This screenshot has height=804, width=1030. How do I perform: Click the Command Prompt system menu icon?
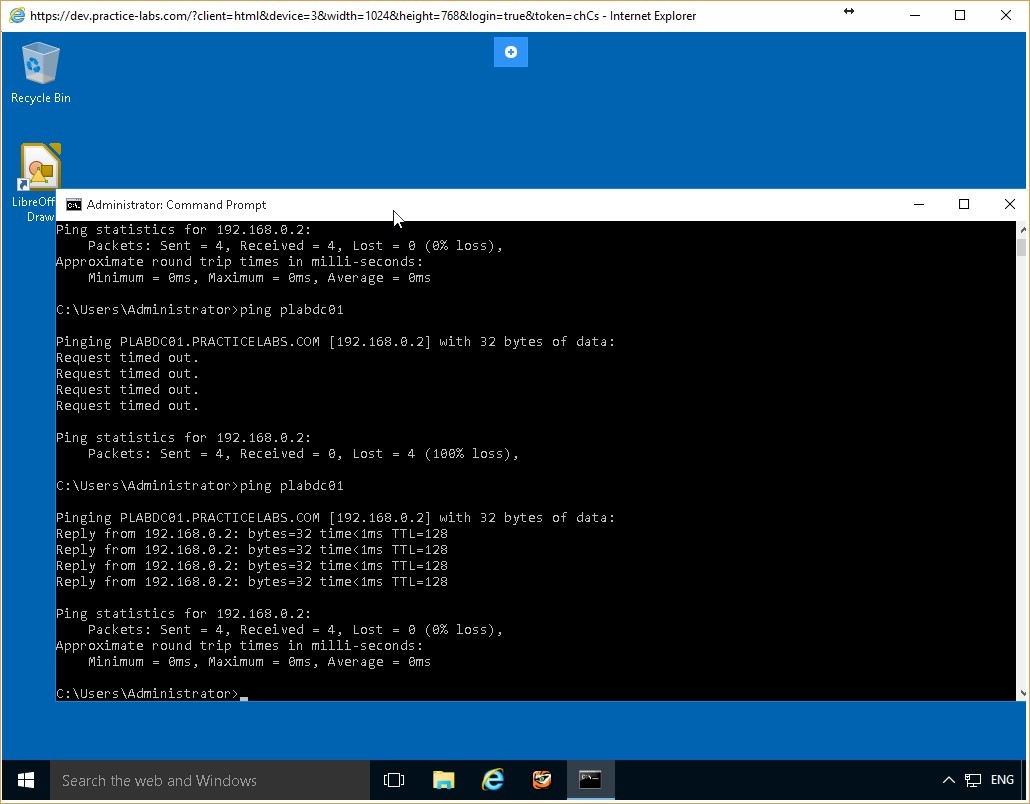coord(73,204)
